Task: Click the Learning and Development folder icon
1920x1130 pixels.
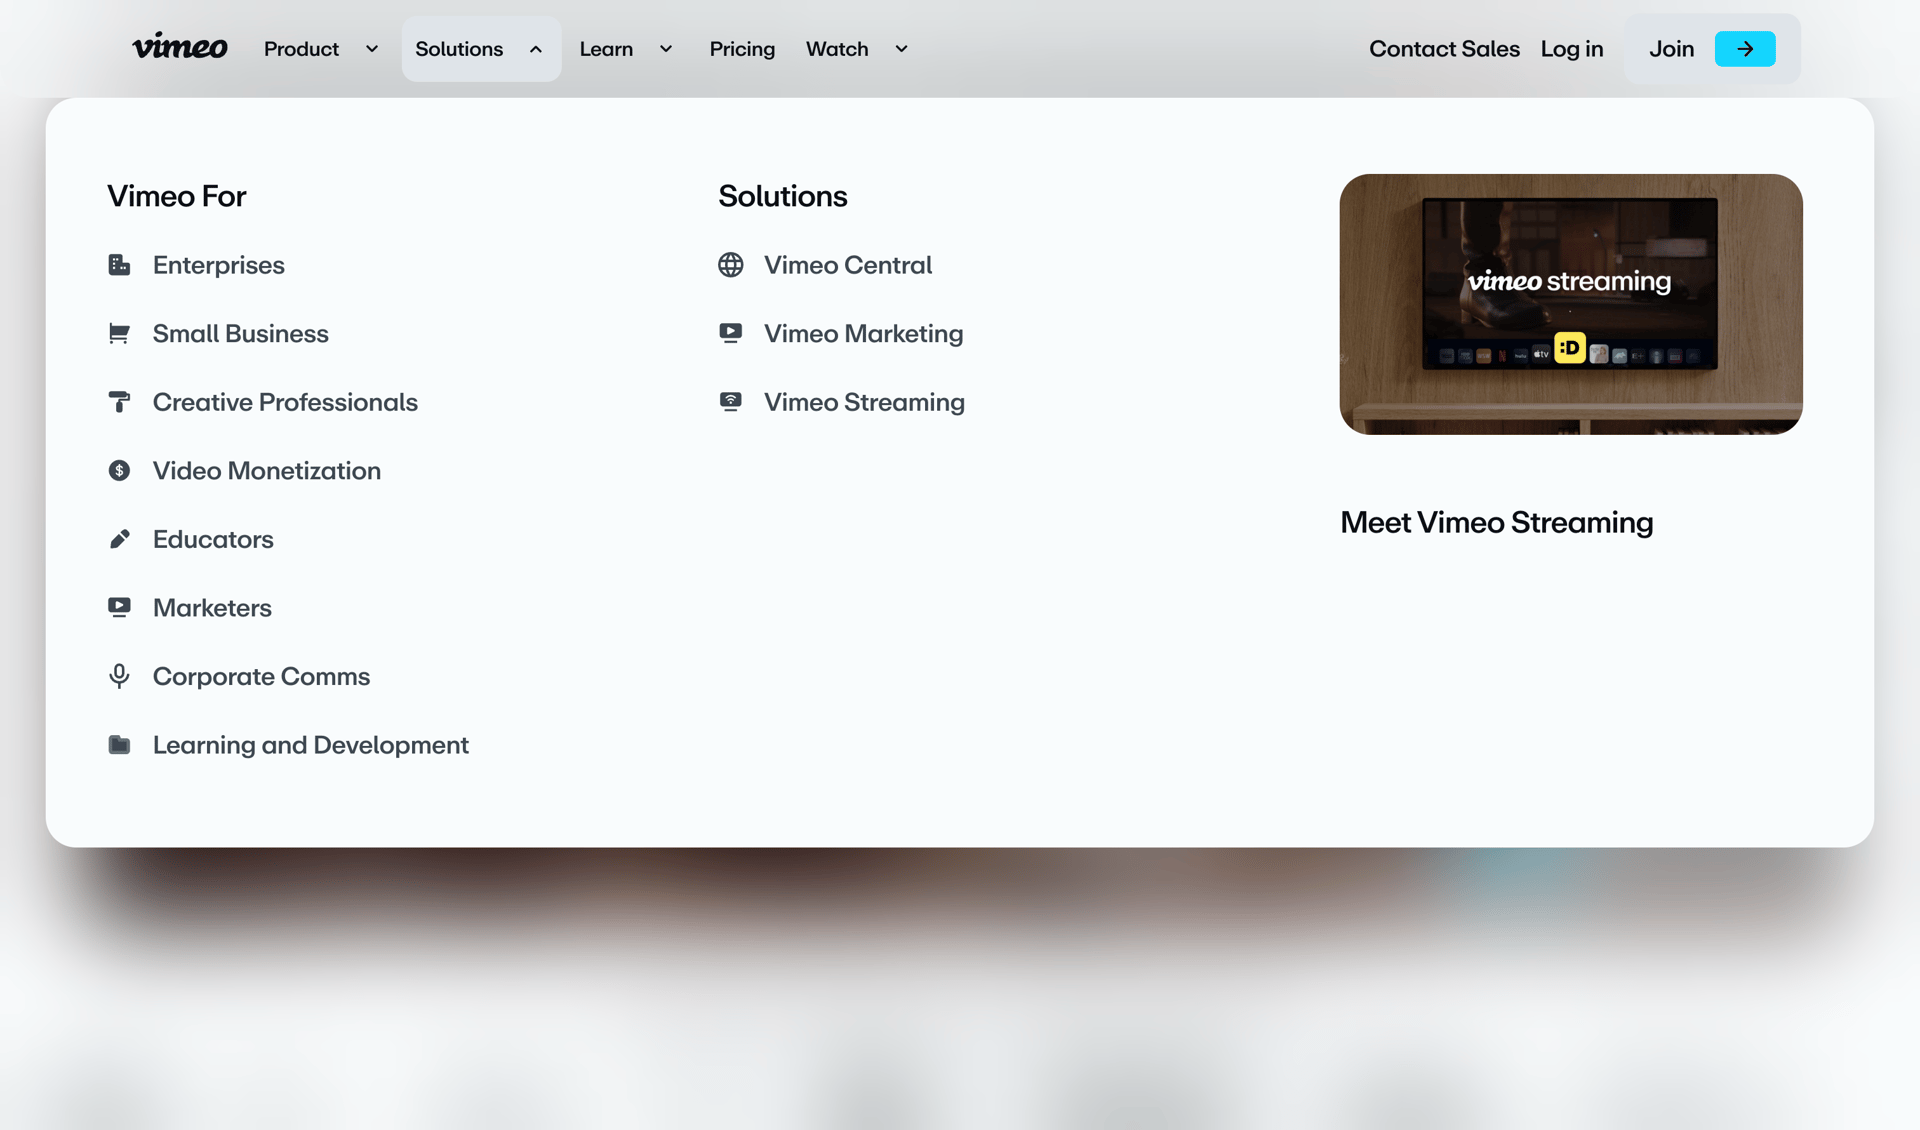Action: 119,744
